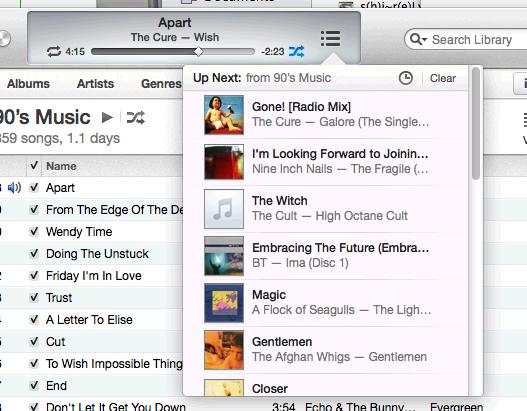Toggle the header checkmark column
The height and width of the screenshot is (411, 527).
pos(34,165)
